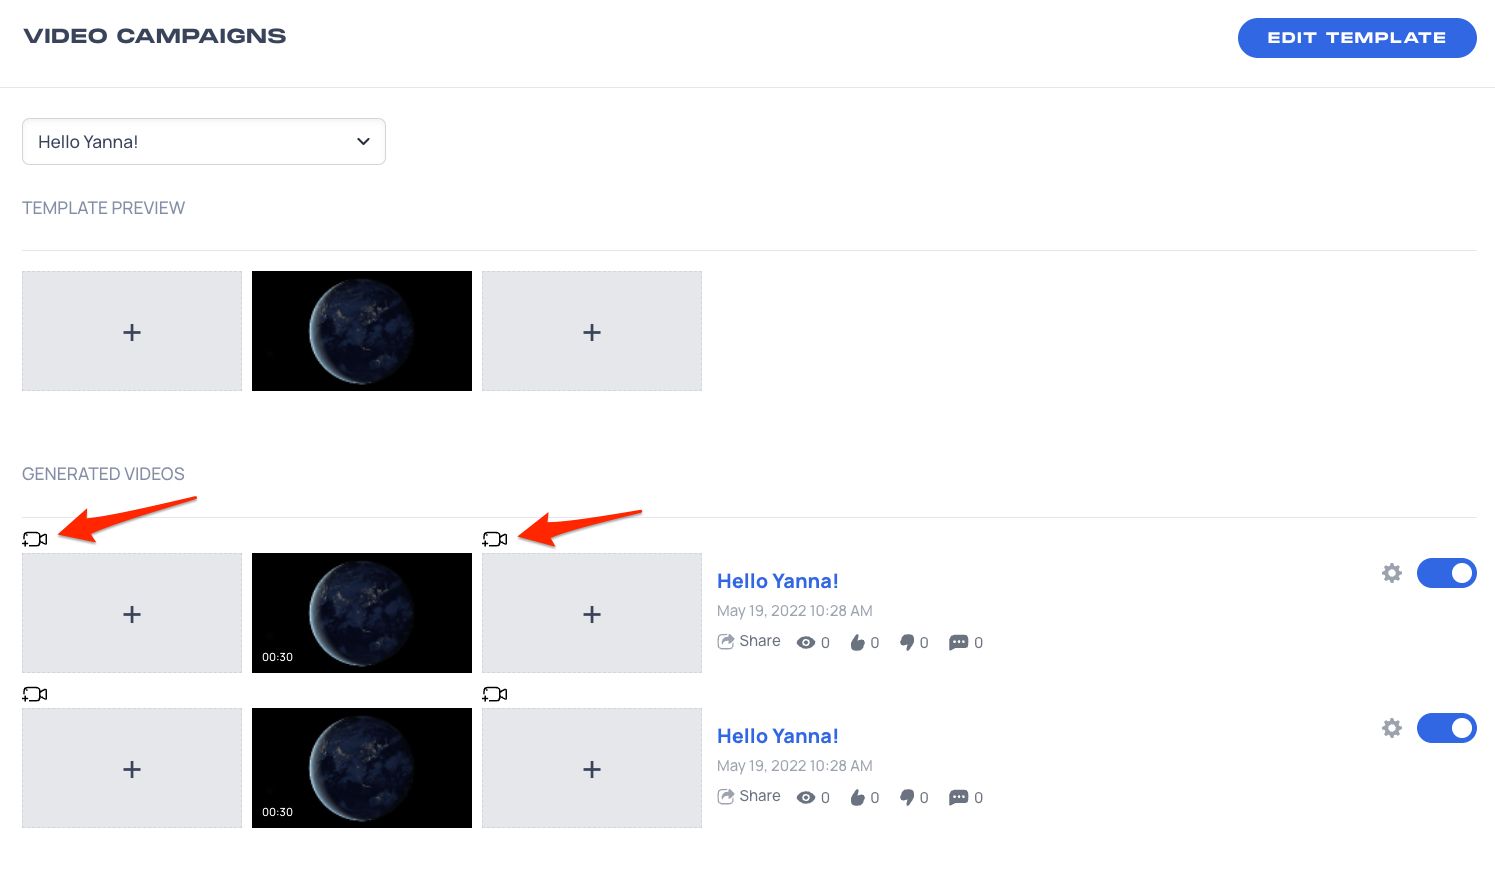Share the second Hello Yanna! video
The width and height of the screenshot is (1495, 881).
(x=749, y=796)
